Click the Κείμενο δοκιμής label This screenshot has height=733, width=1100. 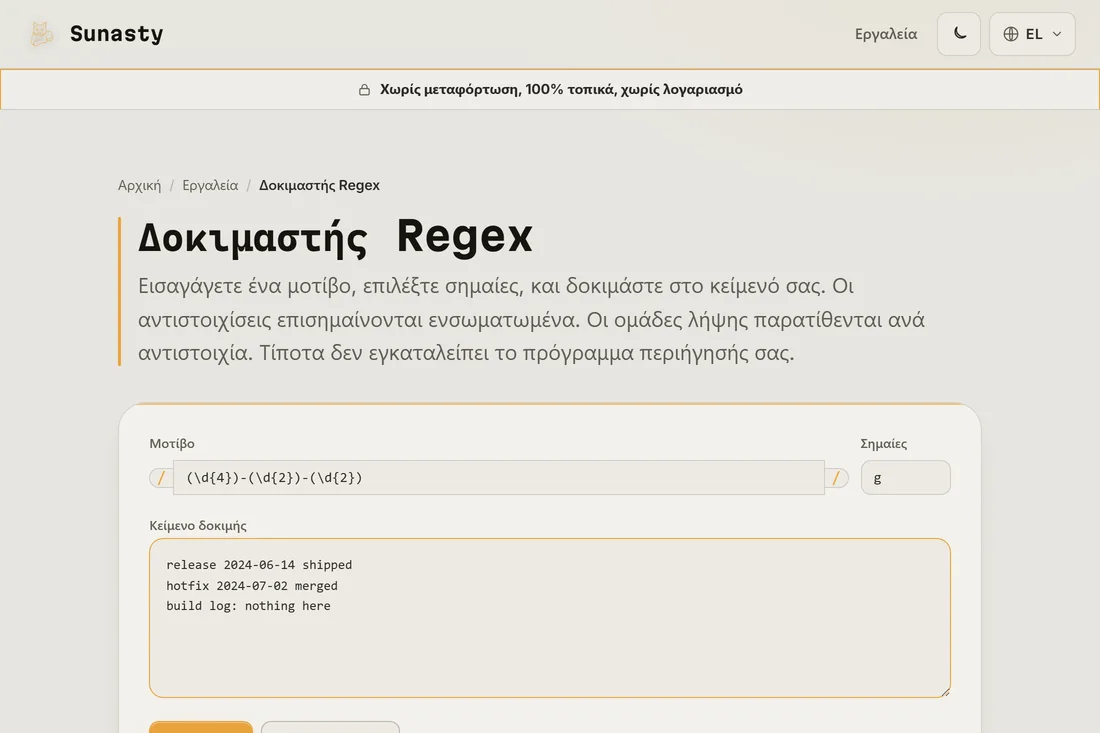[198, 525]
